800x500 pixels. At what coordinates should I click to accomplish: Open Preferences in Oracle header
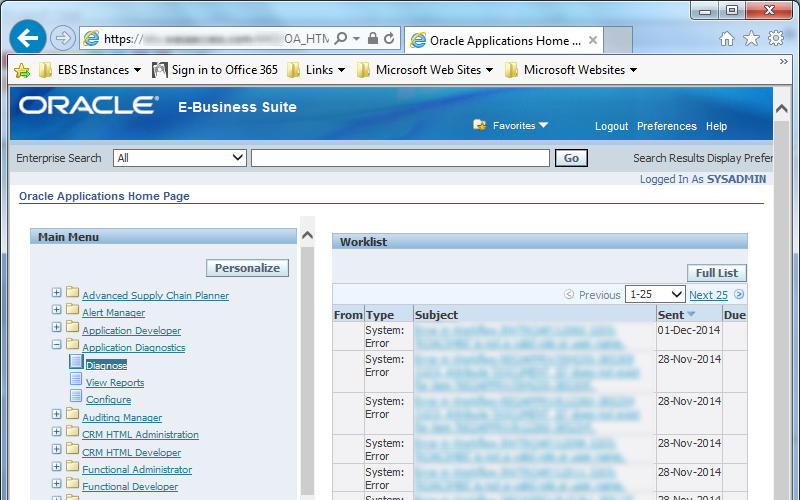[666, 126]
